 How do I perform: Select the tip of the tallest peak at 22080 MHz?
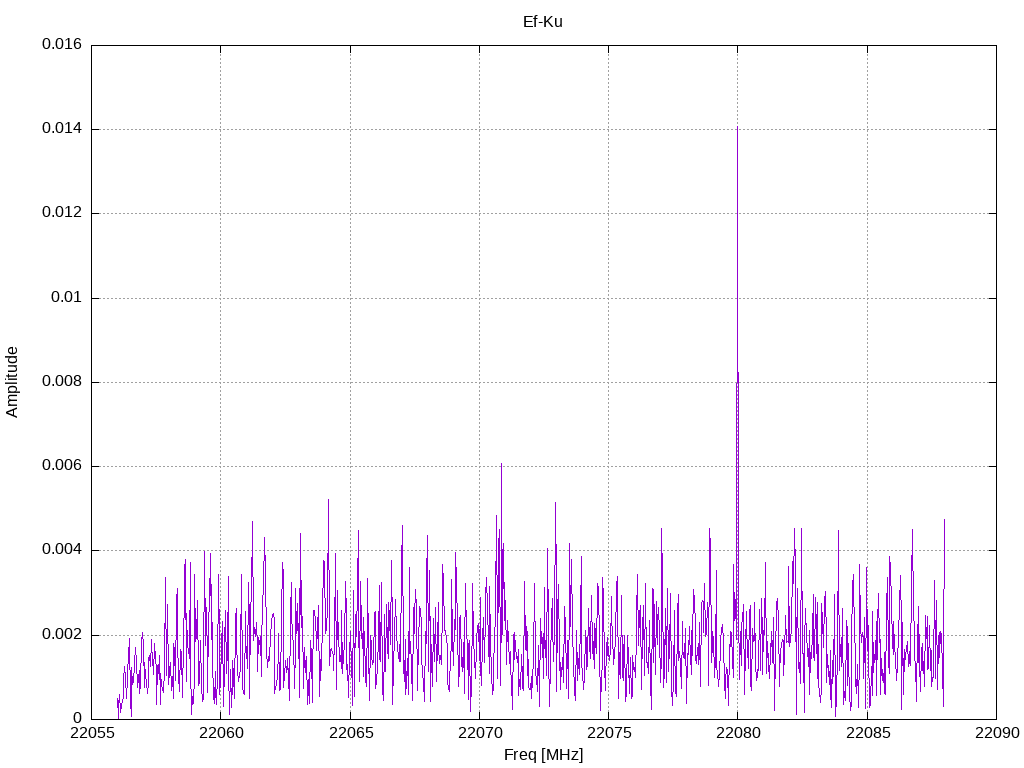[x=737, y=128]
